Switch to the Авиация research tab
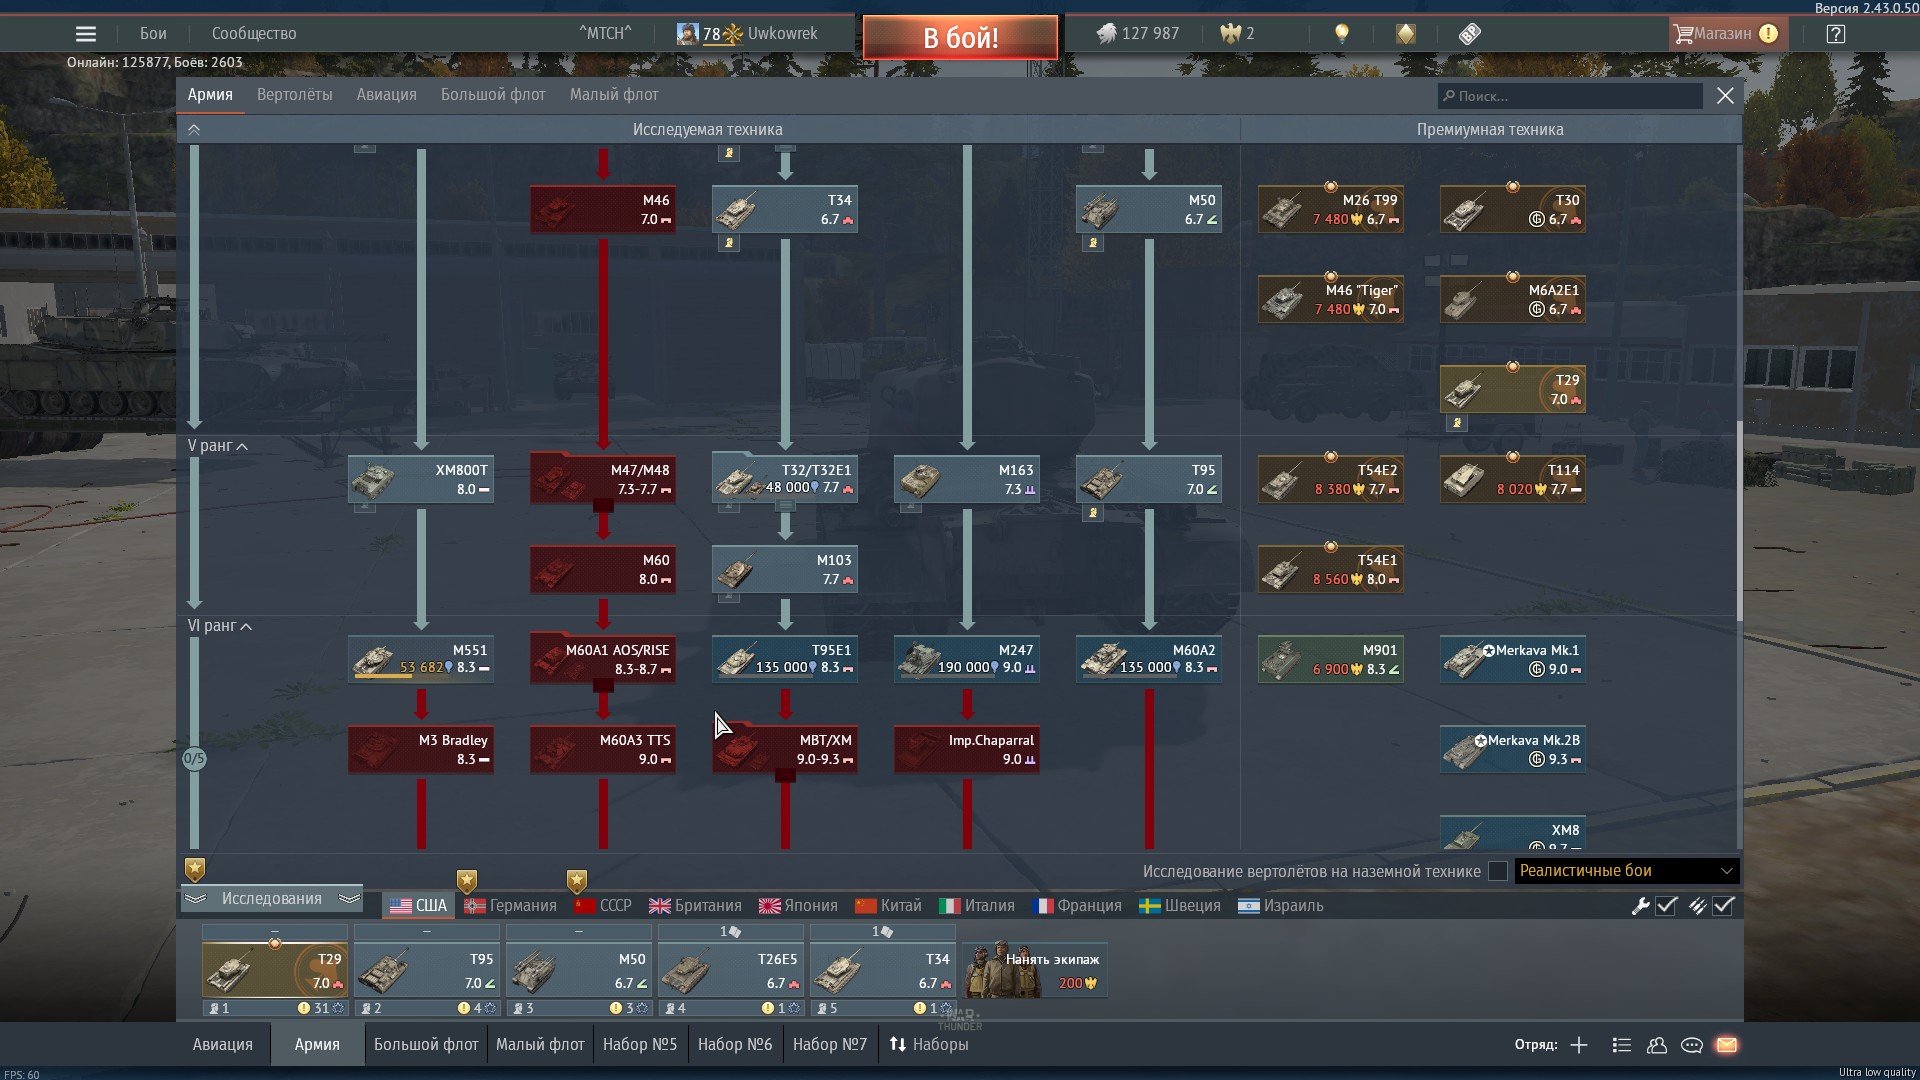 coord(387,95)
